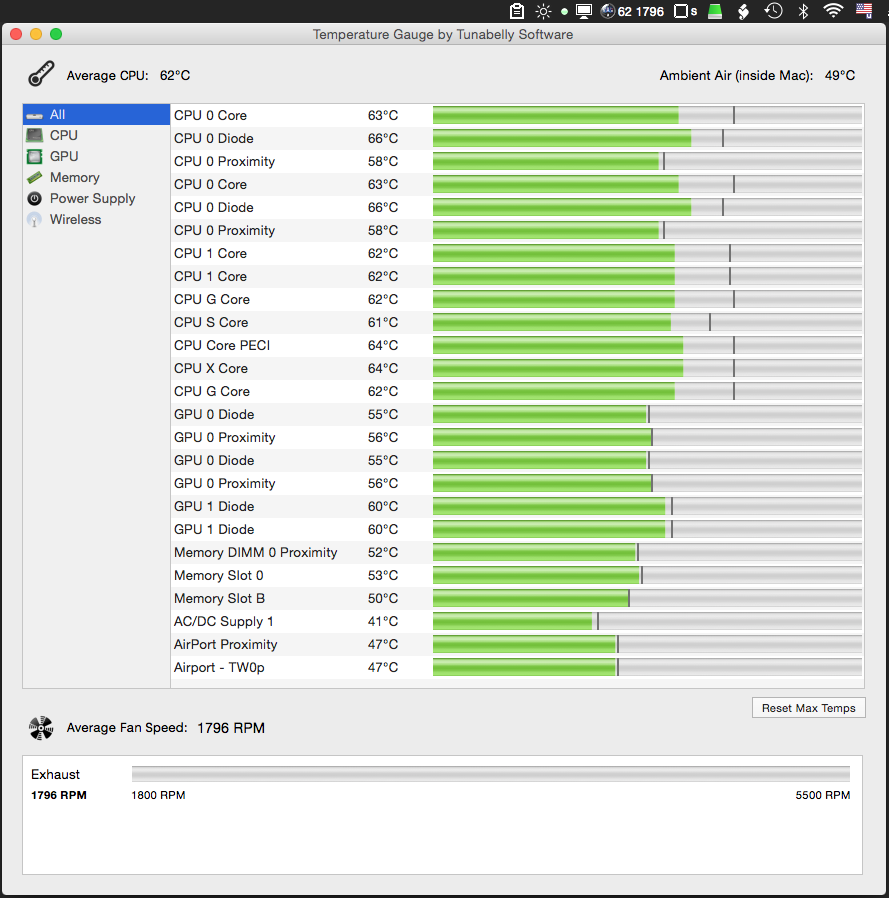This screenshot has width=889, height=898.
Task: Select the CPU Core PECI row
Action: click(517, 345)
